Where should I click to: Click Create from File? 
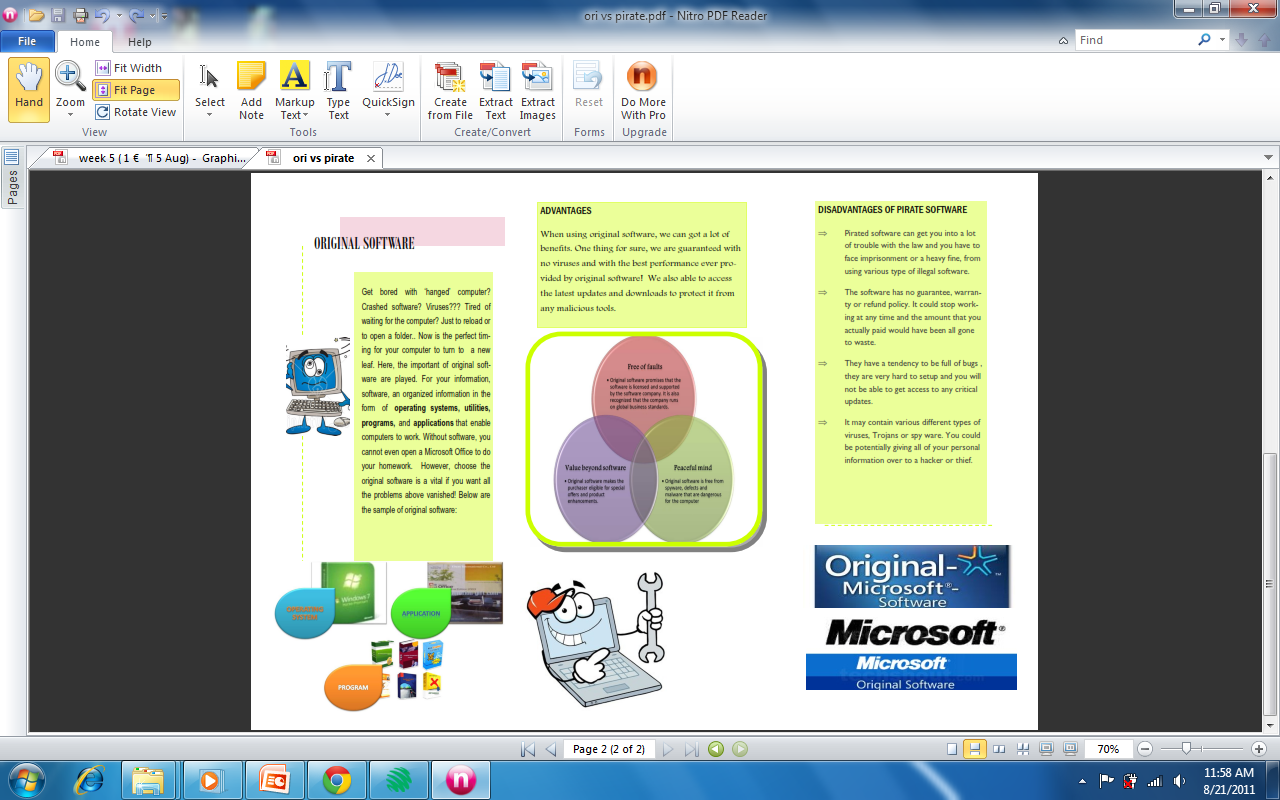click(450, 90)
